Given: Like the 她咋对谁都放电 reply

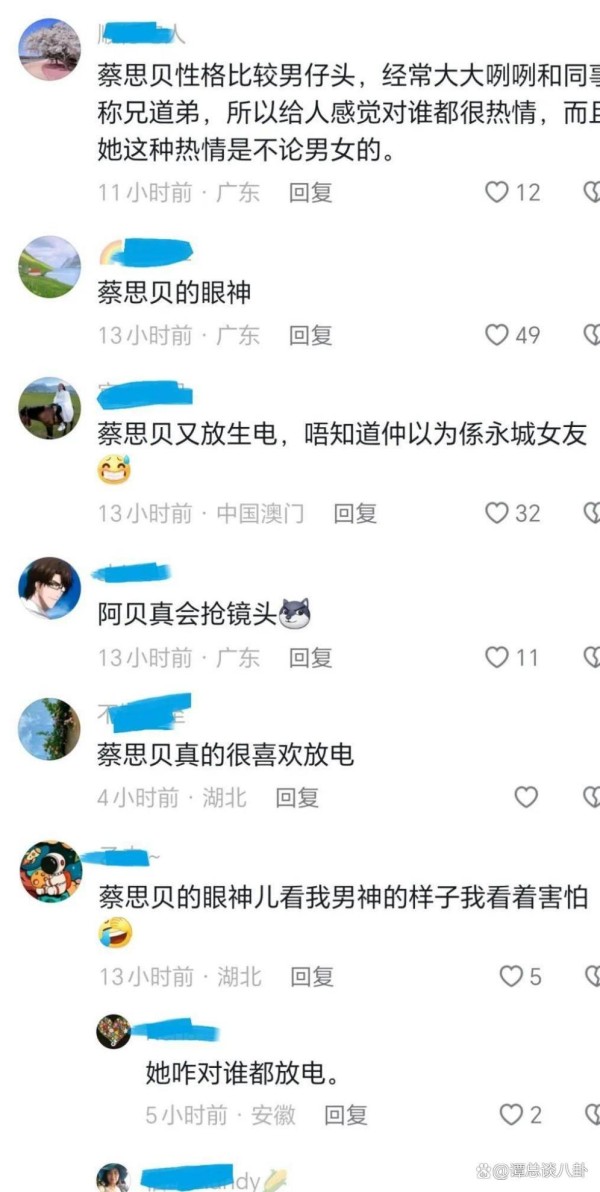Looking at the screenshot, I should point(511,1115).
